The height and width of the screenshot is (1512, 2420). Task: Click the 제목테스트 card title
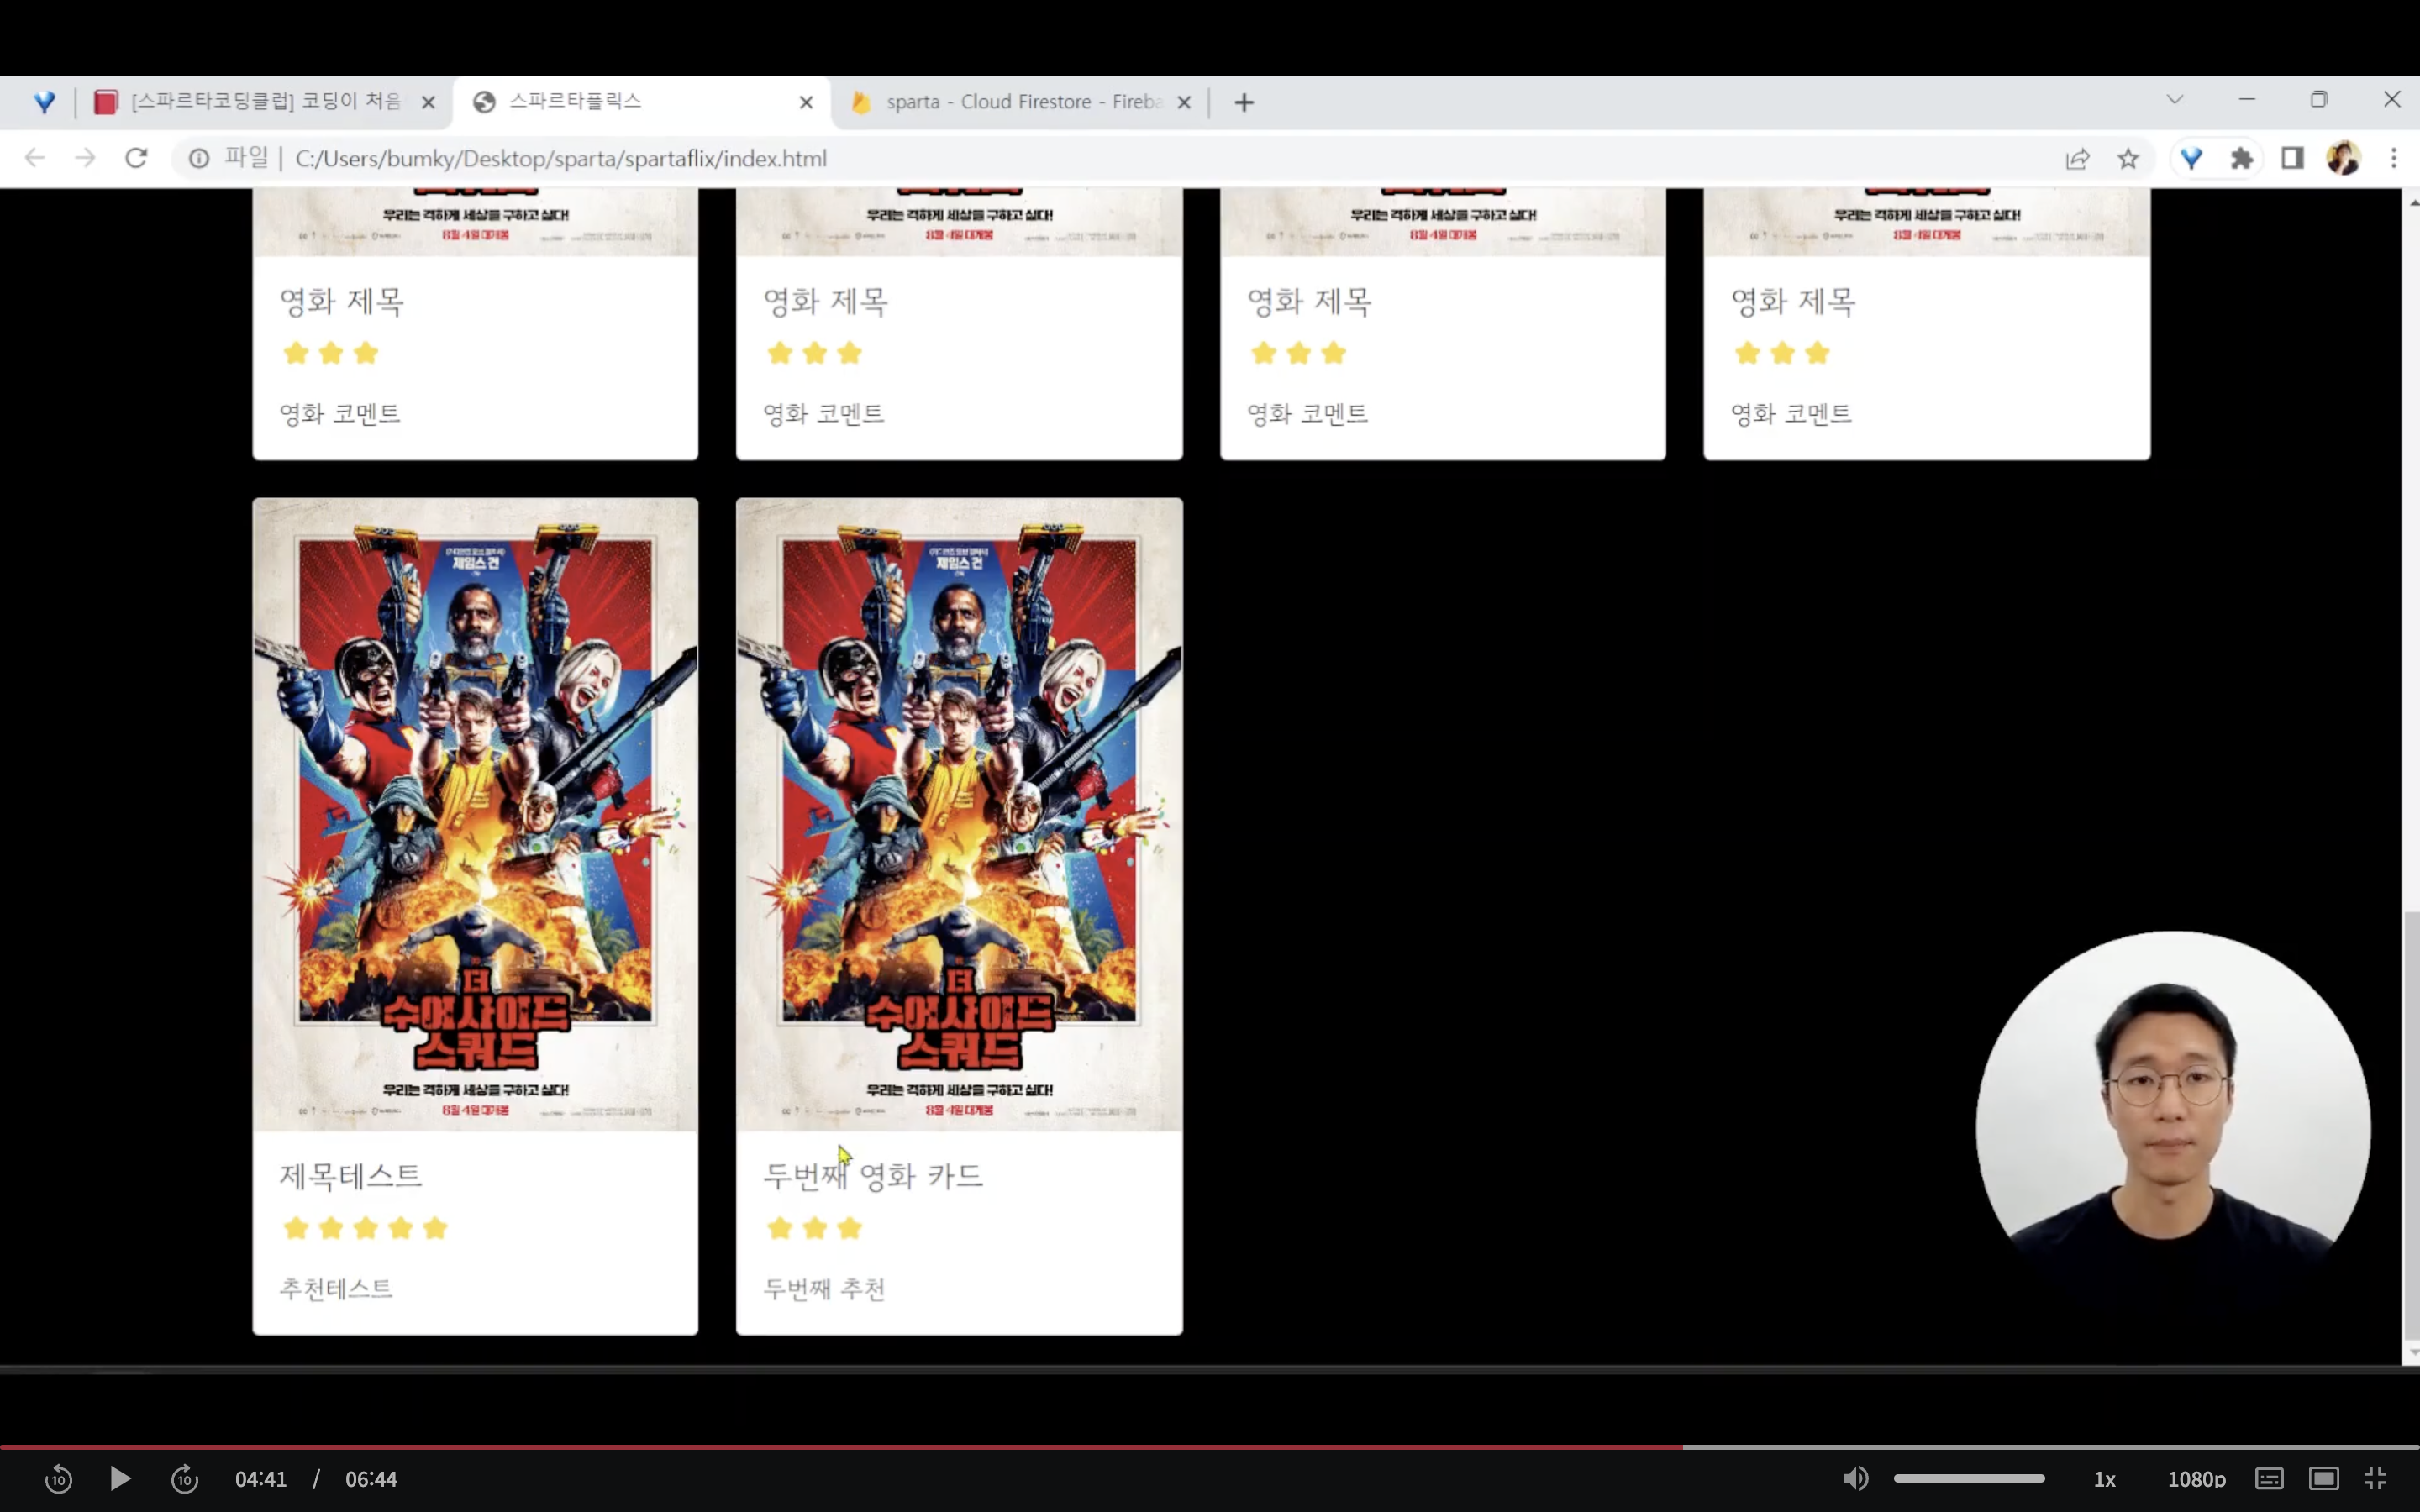[351, 1175]
